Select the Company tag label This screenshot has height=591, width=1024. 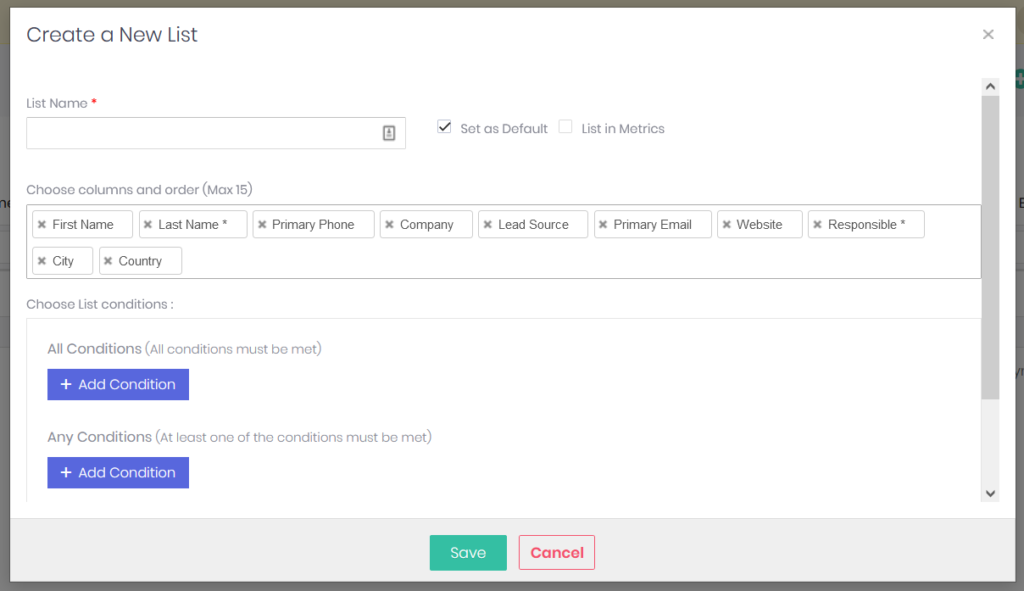426,225
